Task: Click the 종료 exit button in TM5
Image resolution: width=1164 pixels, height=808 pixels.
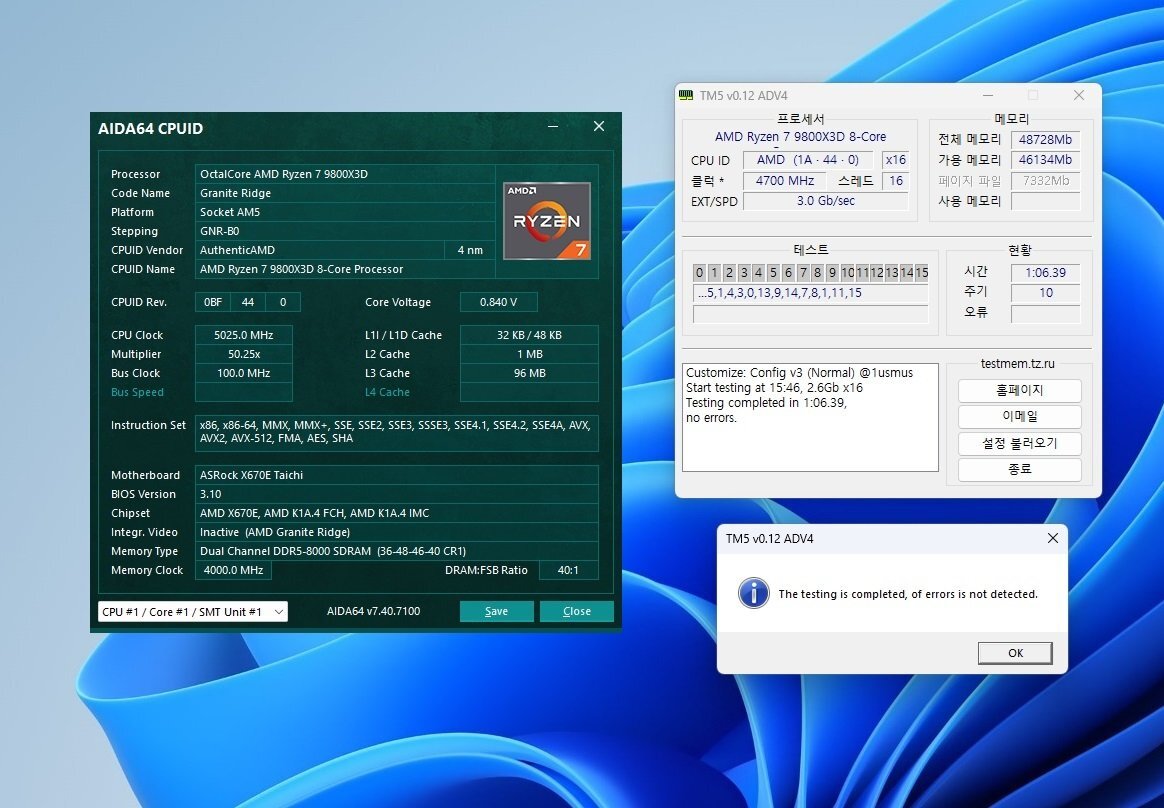Action: (1019, 469)
